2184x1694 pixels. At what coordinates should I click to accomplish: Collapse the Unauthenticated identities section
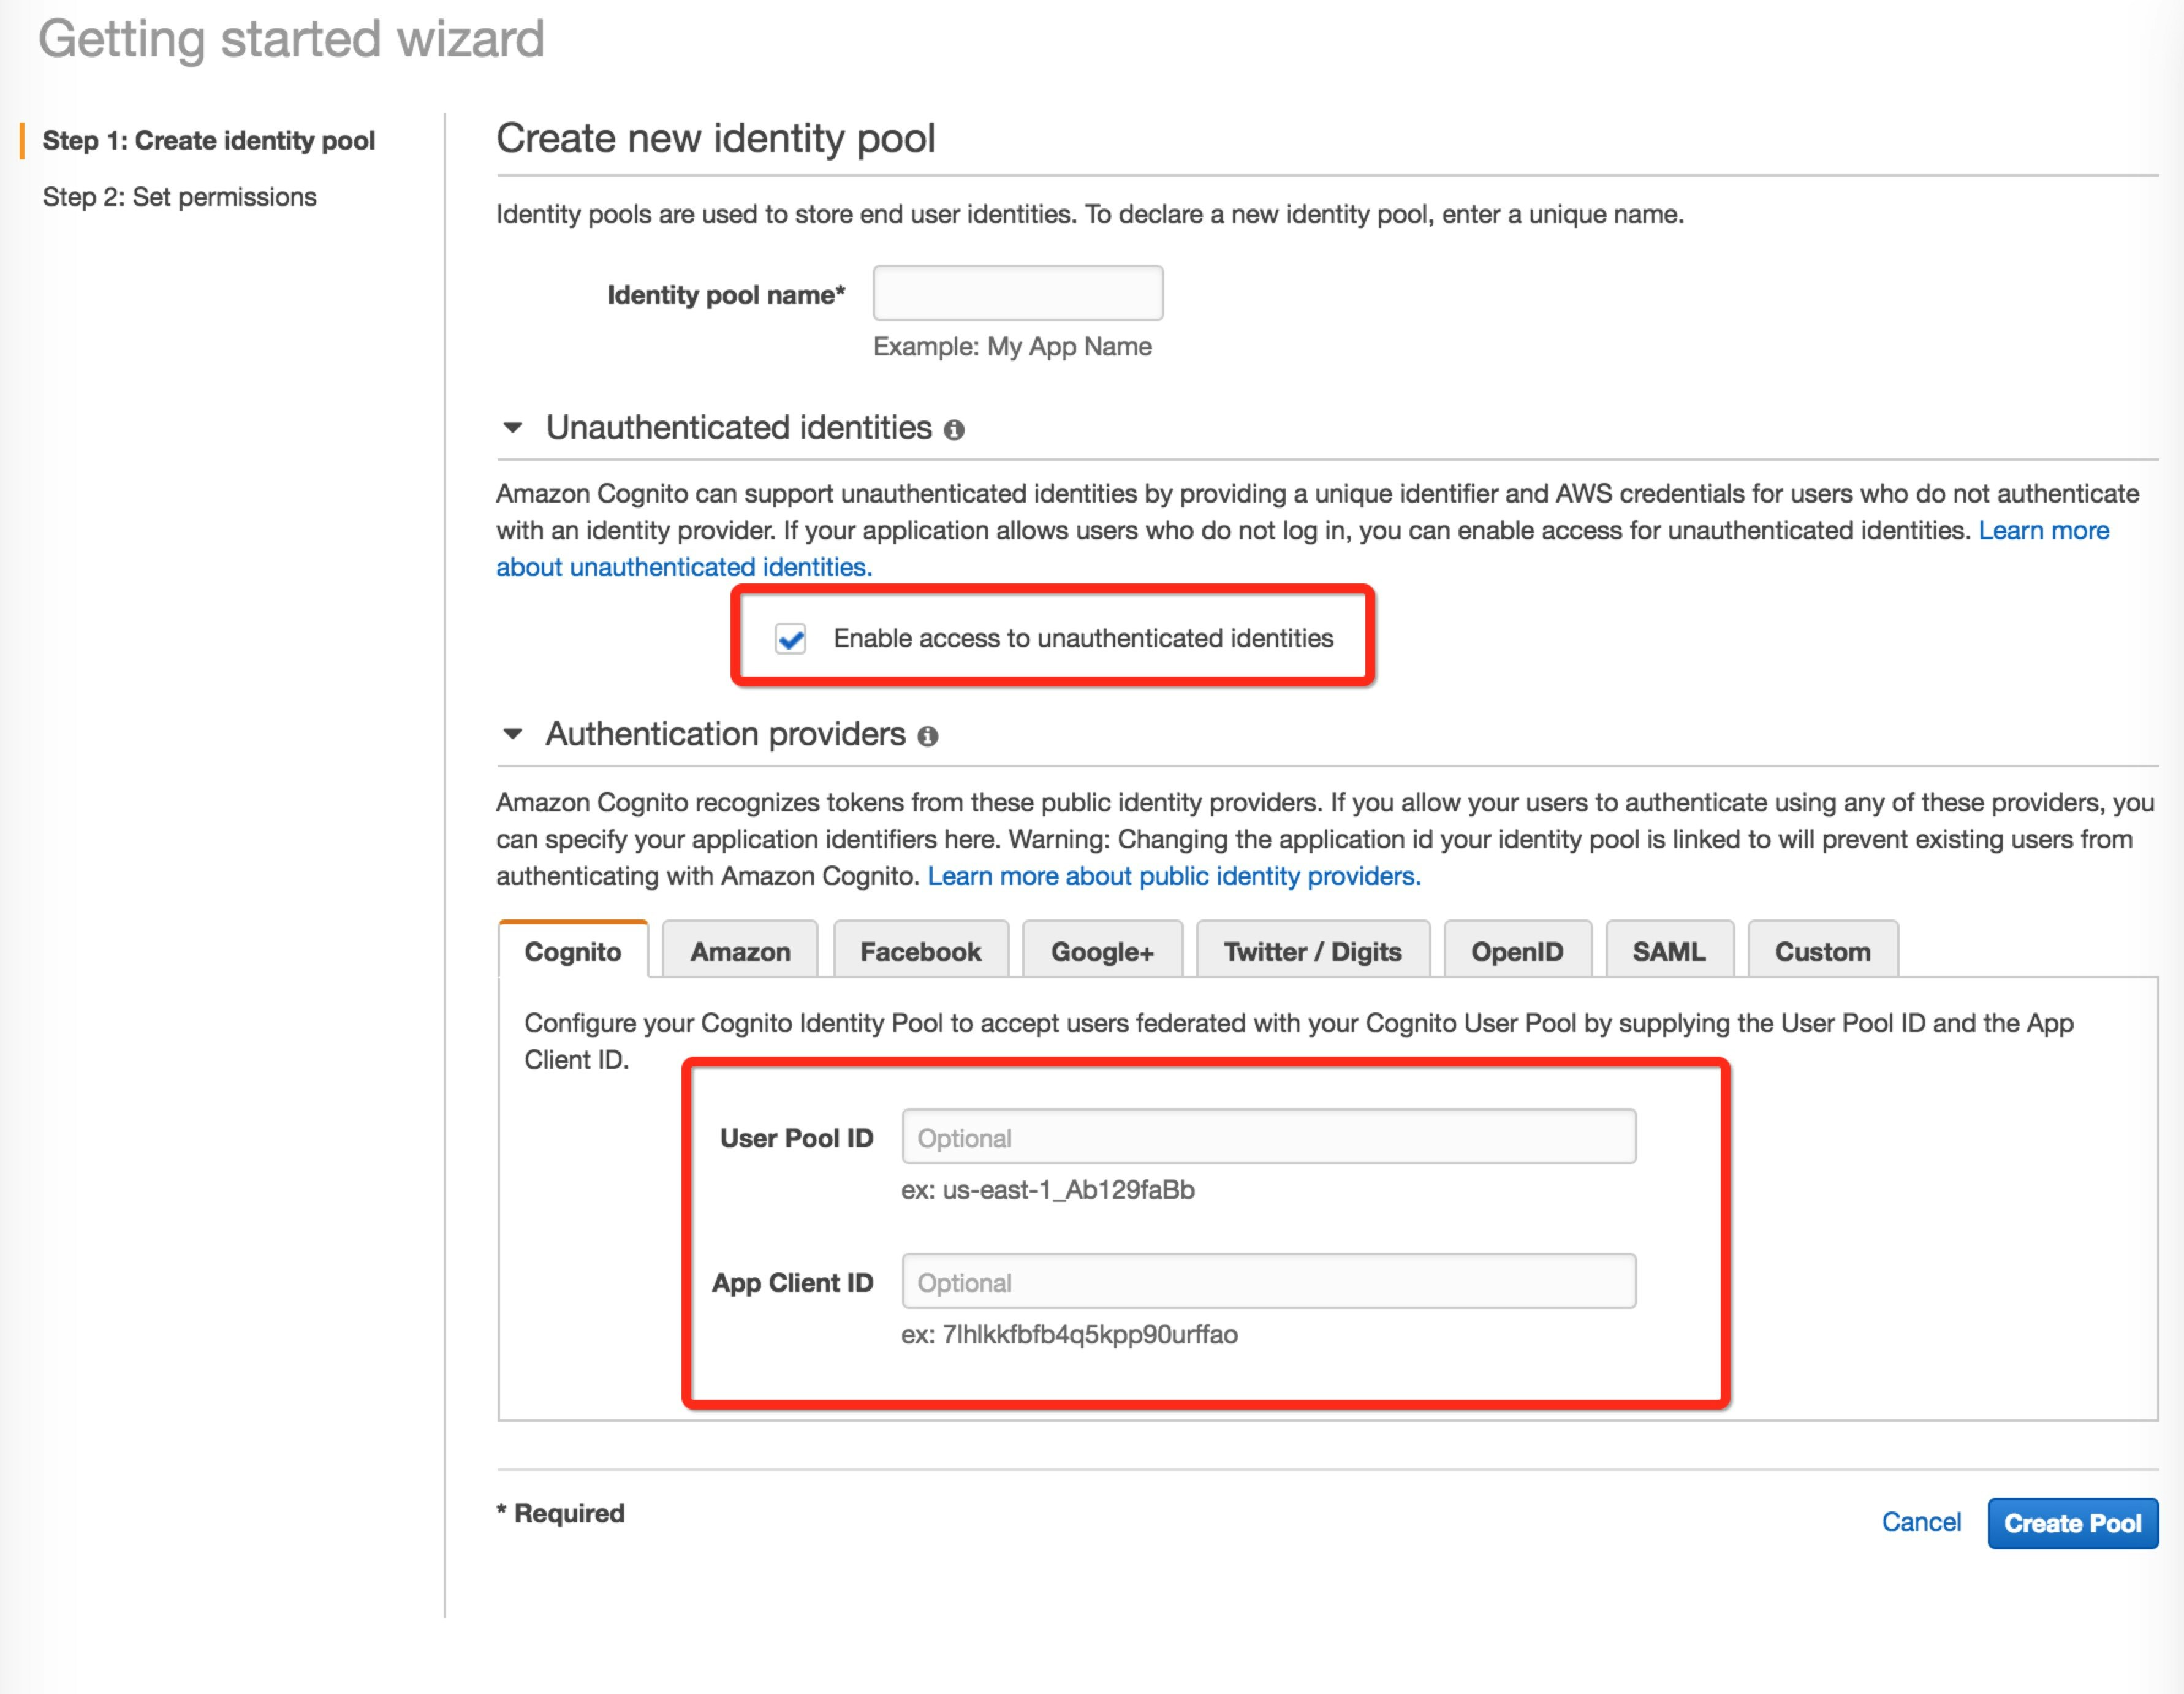point(513,428)
